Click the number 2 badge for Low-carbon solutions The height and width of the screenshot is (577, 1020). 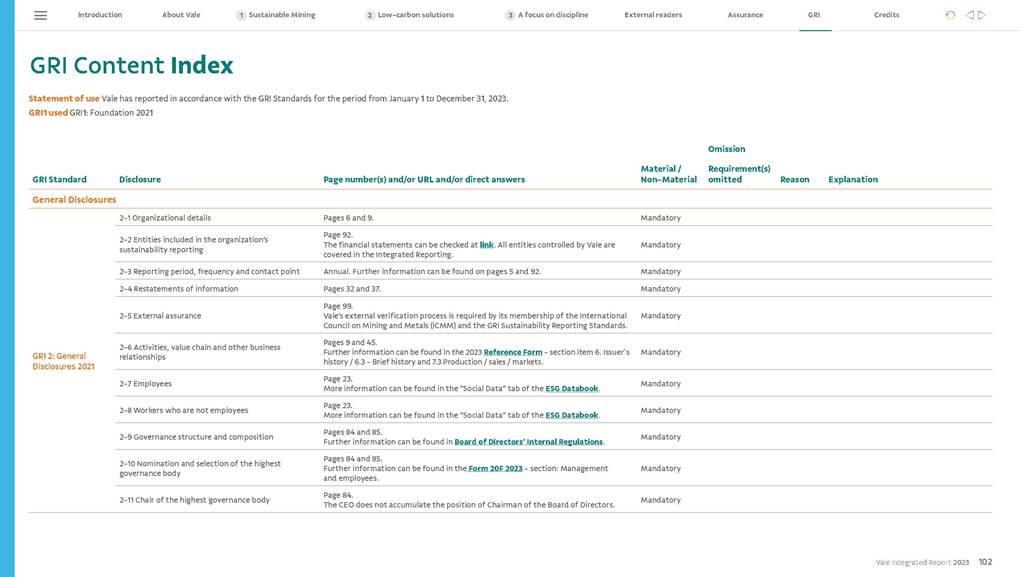370,15
